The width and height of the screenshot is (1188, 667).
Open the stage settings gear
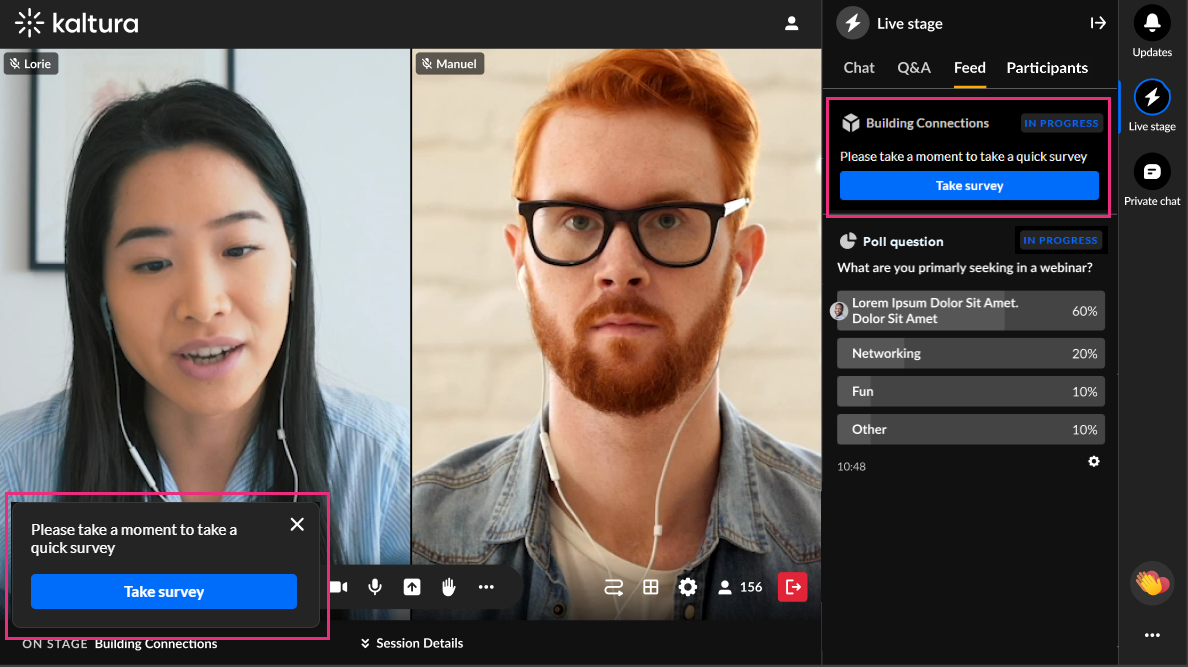688,587
